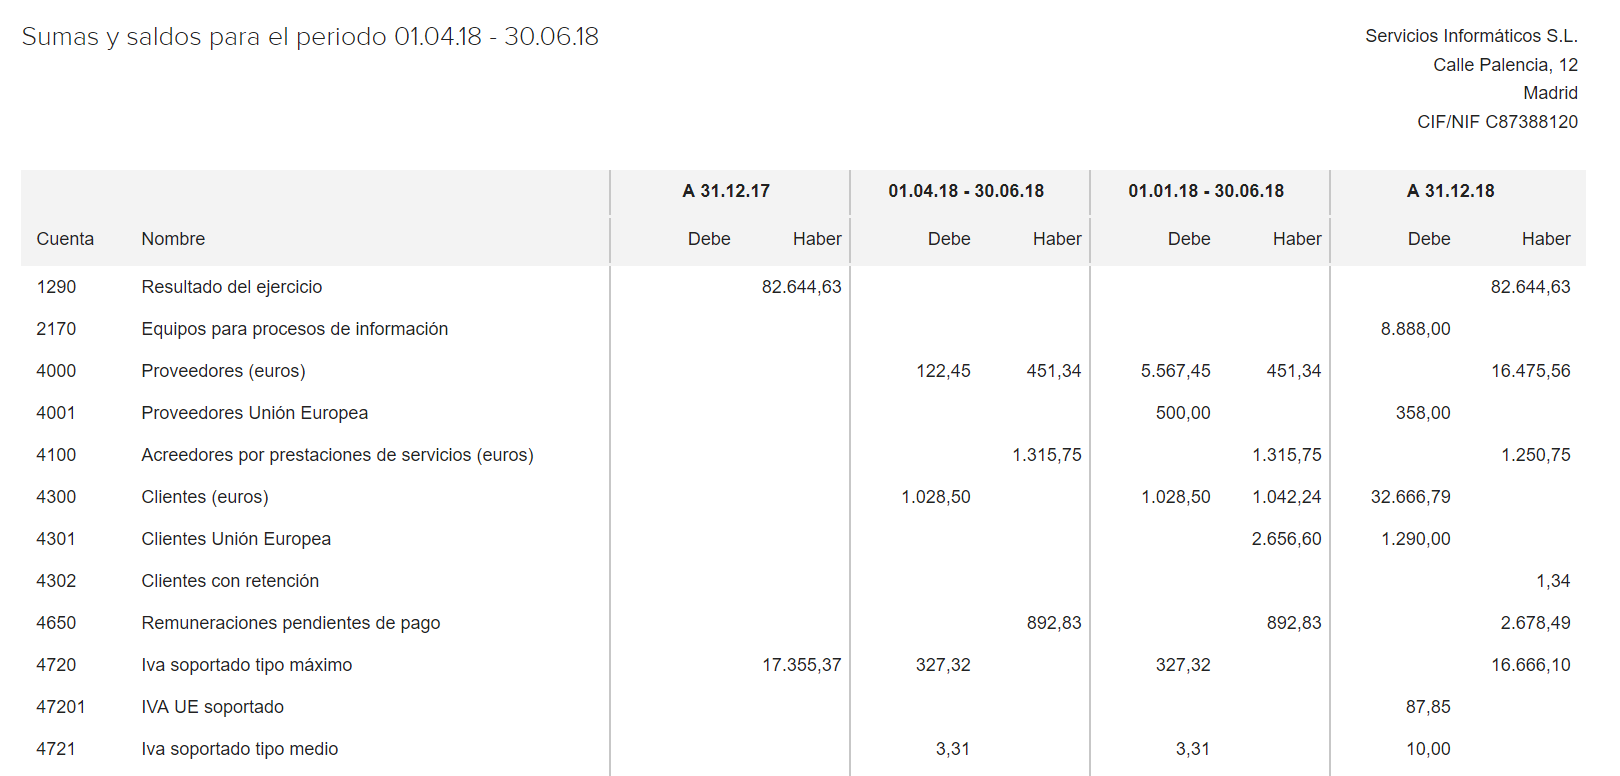Select account number 4301

pos(56,539)
